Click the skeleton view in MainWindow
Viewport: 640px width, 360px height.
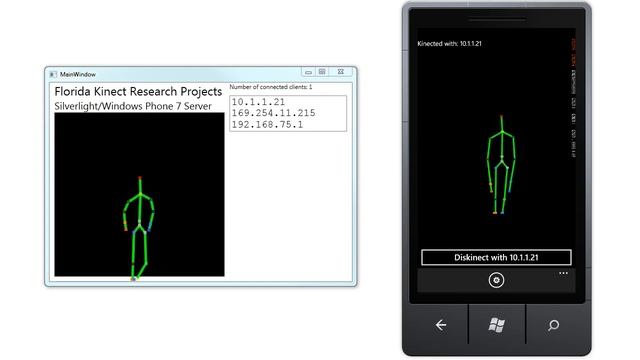point(139,195)
